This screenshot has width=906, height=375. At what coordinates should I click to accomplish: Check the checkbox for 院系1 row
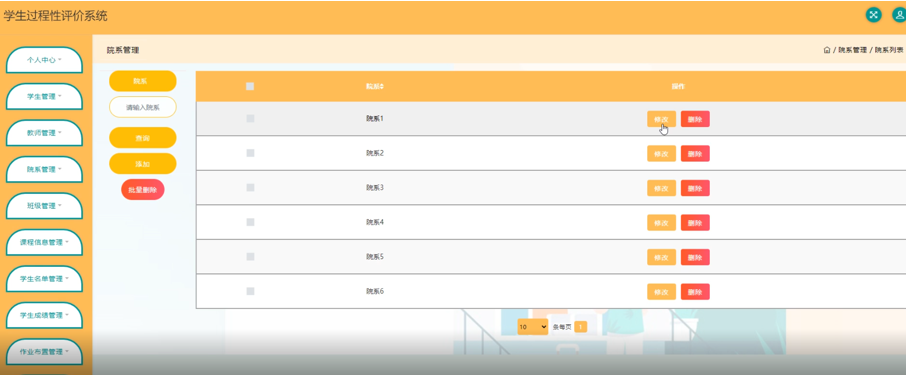250,118
